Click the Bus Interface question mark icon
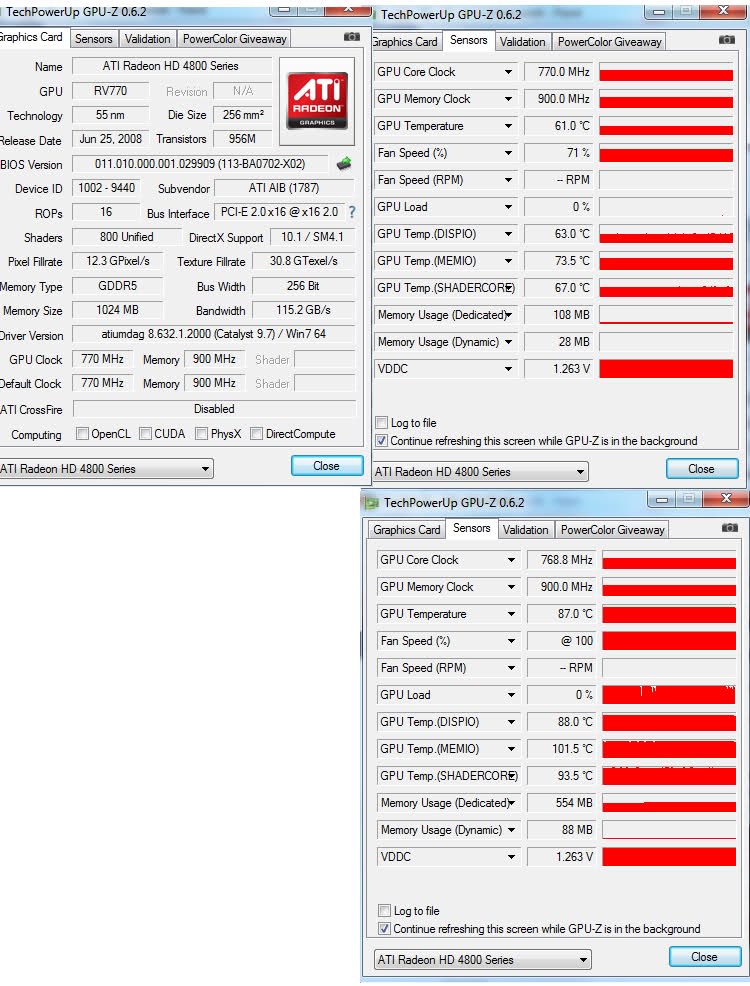Screen dimensions: 750x986 (x=352, y=213)
